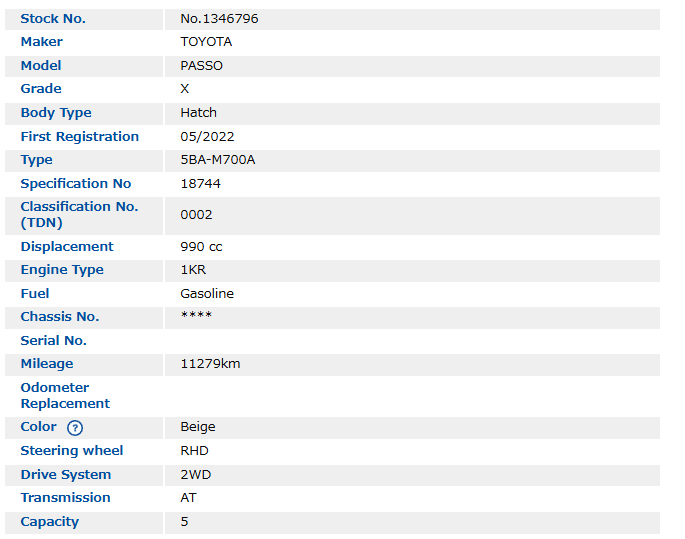Viewport: 685px width, 539px height.
Task: Click the Classification No. (TDN) label
Action: click(x=79, y=215)
